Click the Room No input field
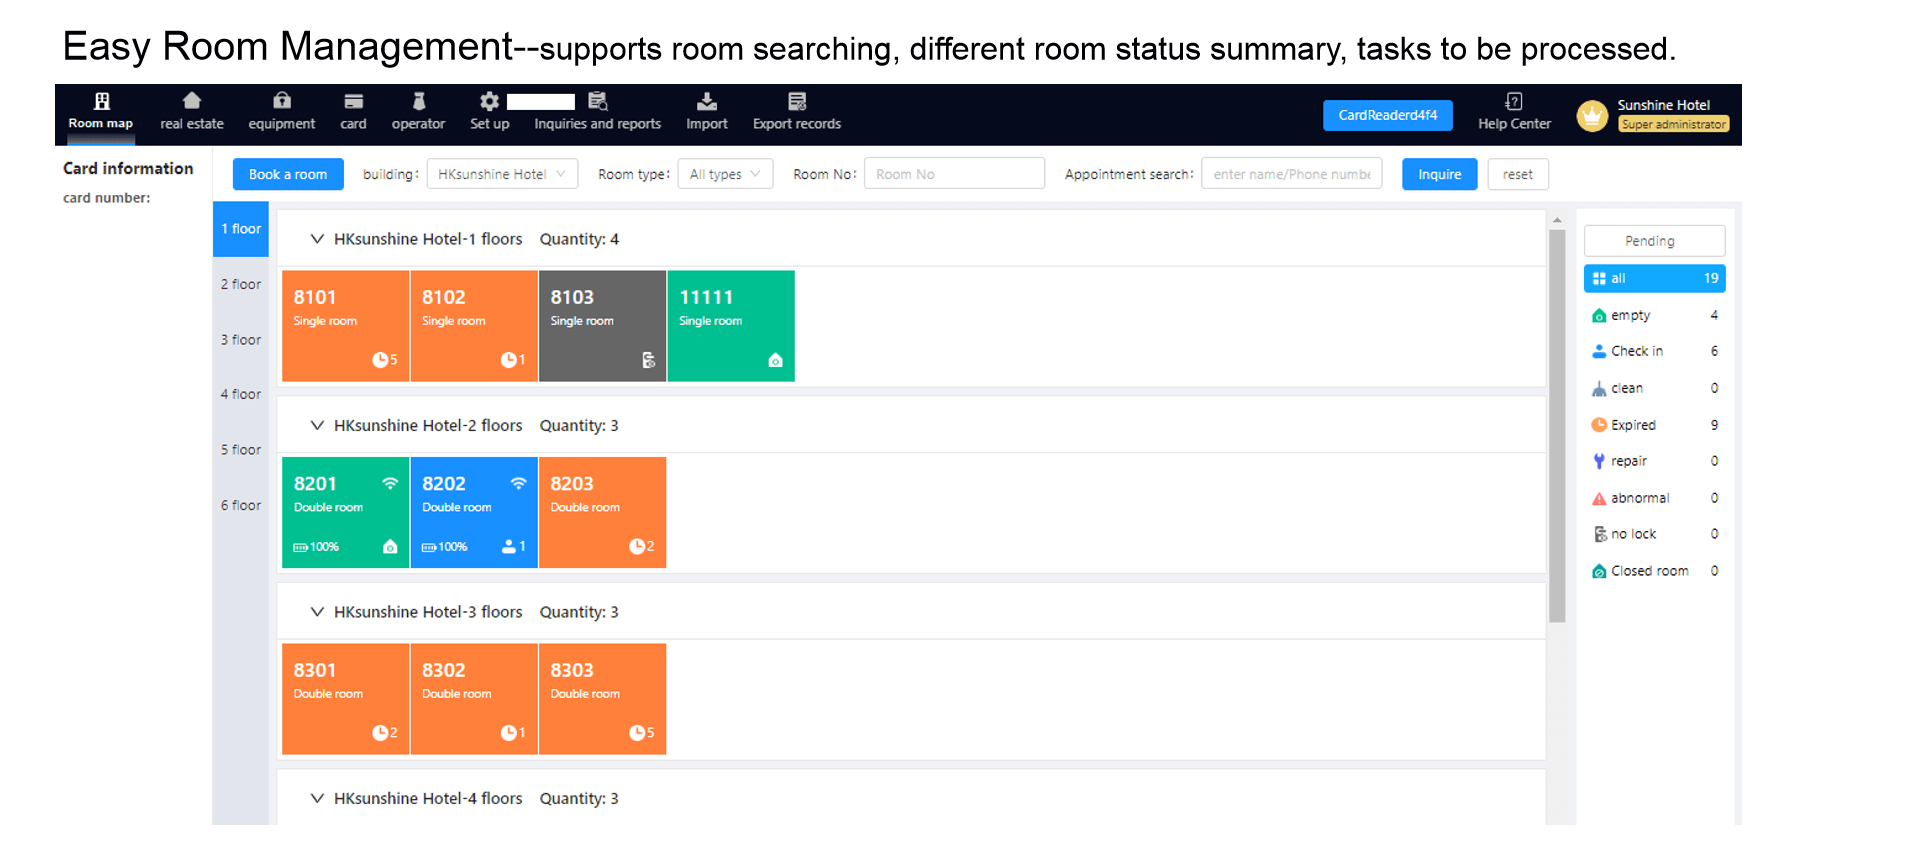The height and width of the screenshot is (848, 1920). coord(954,174)
